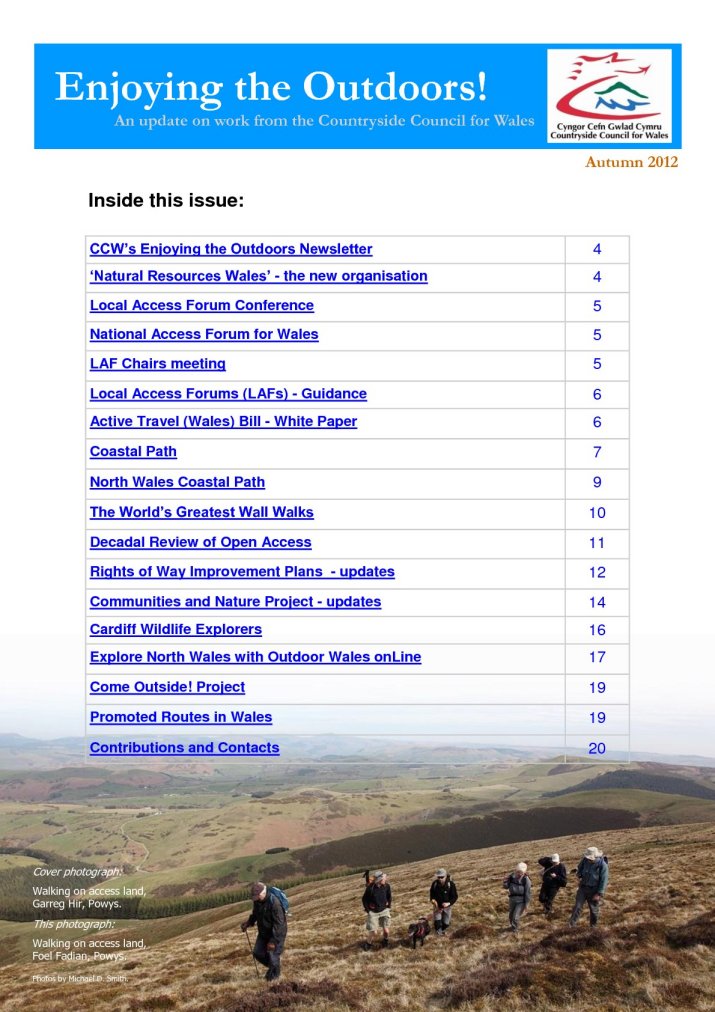Follow the Cardiff Wildlife Explorers link

tap(176, 629)
